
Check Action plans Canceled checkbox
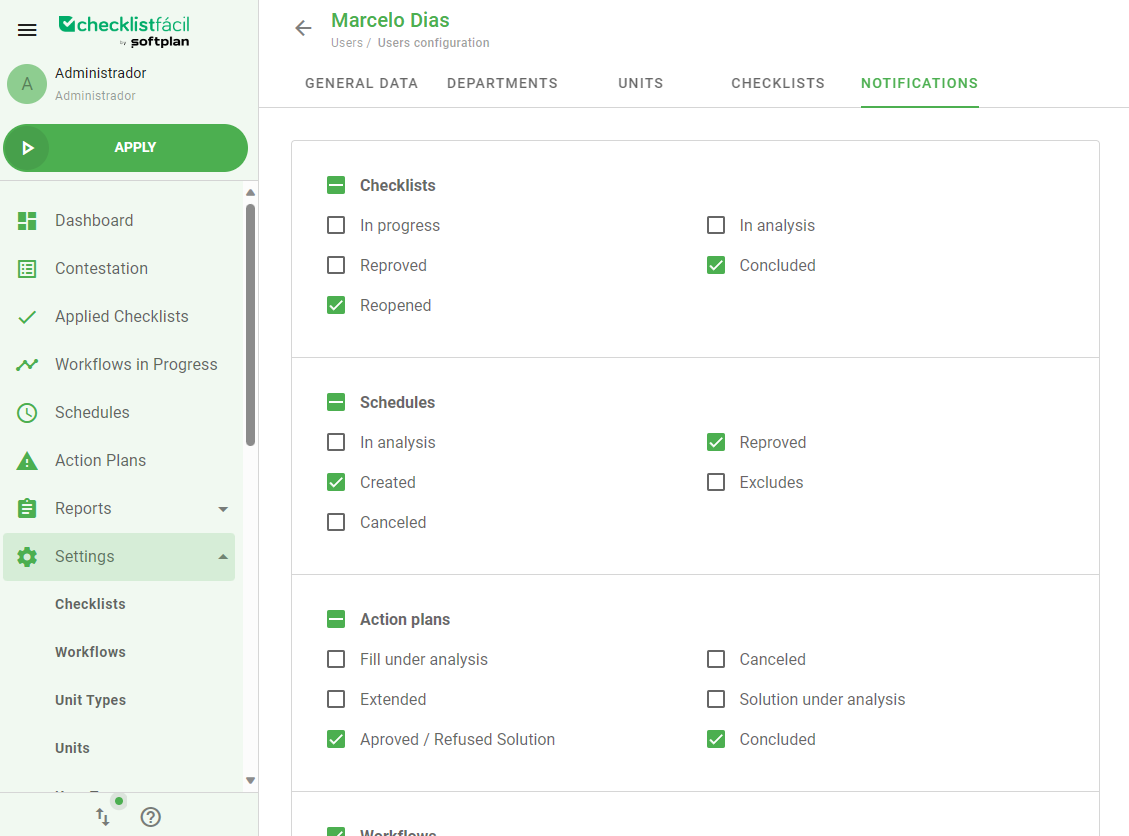tap(716, 659)
